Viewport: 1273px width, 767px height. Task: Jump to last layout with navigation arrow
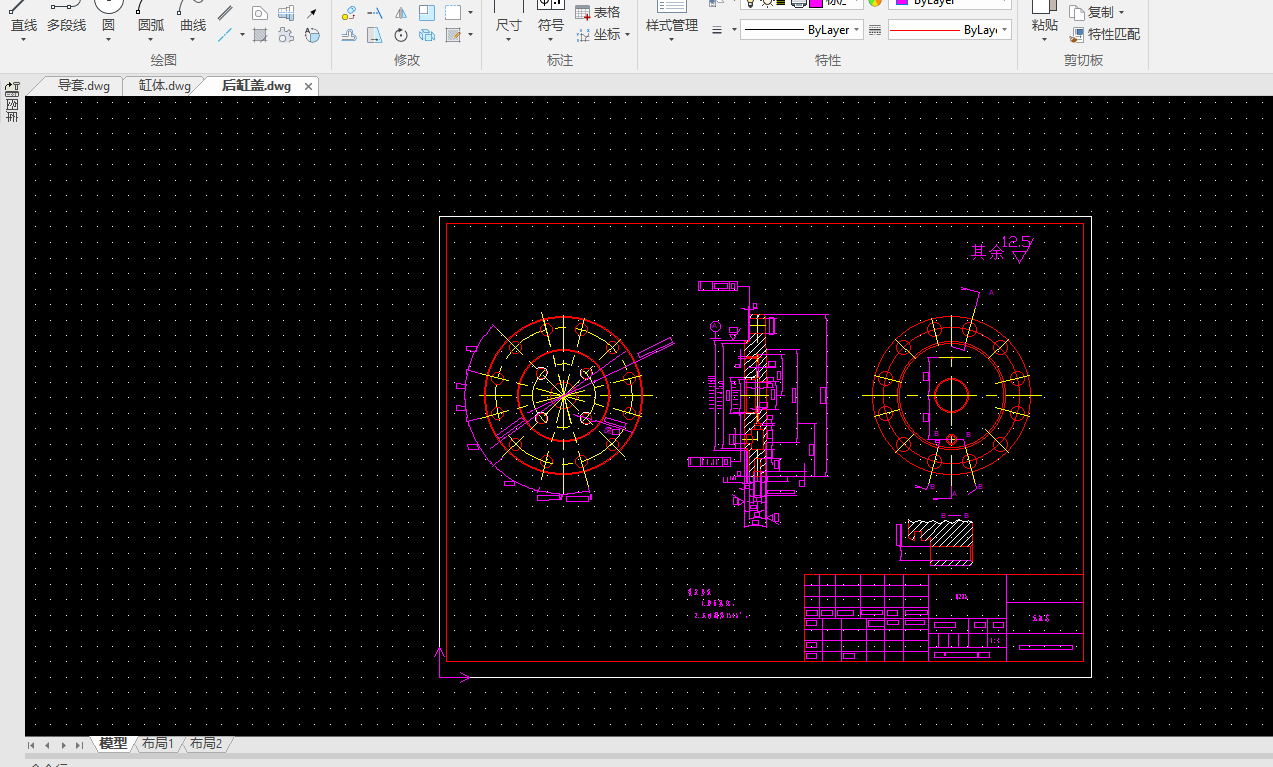point(79,745)
